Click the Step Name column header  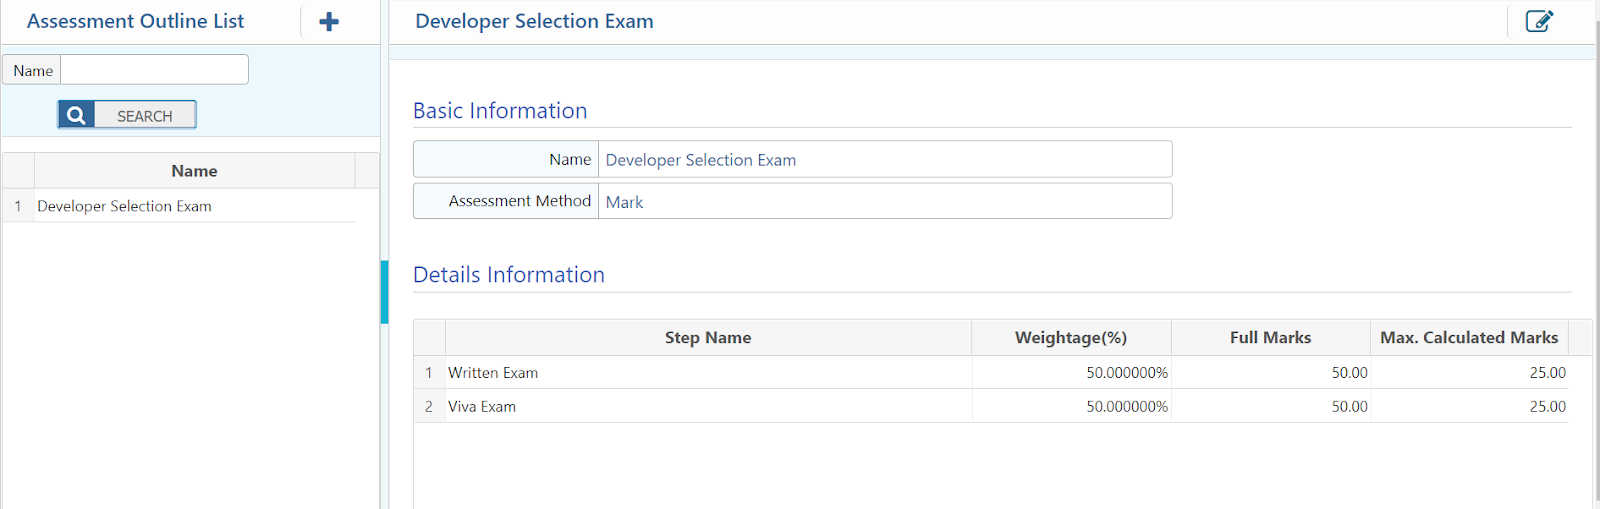coord(708,338)
